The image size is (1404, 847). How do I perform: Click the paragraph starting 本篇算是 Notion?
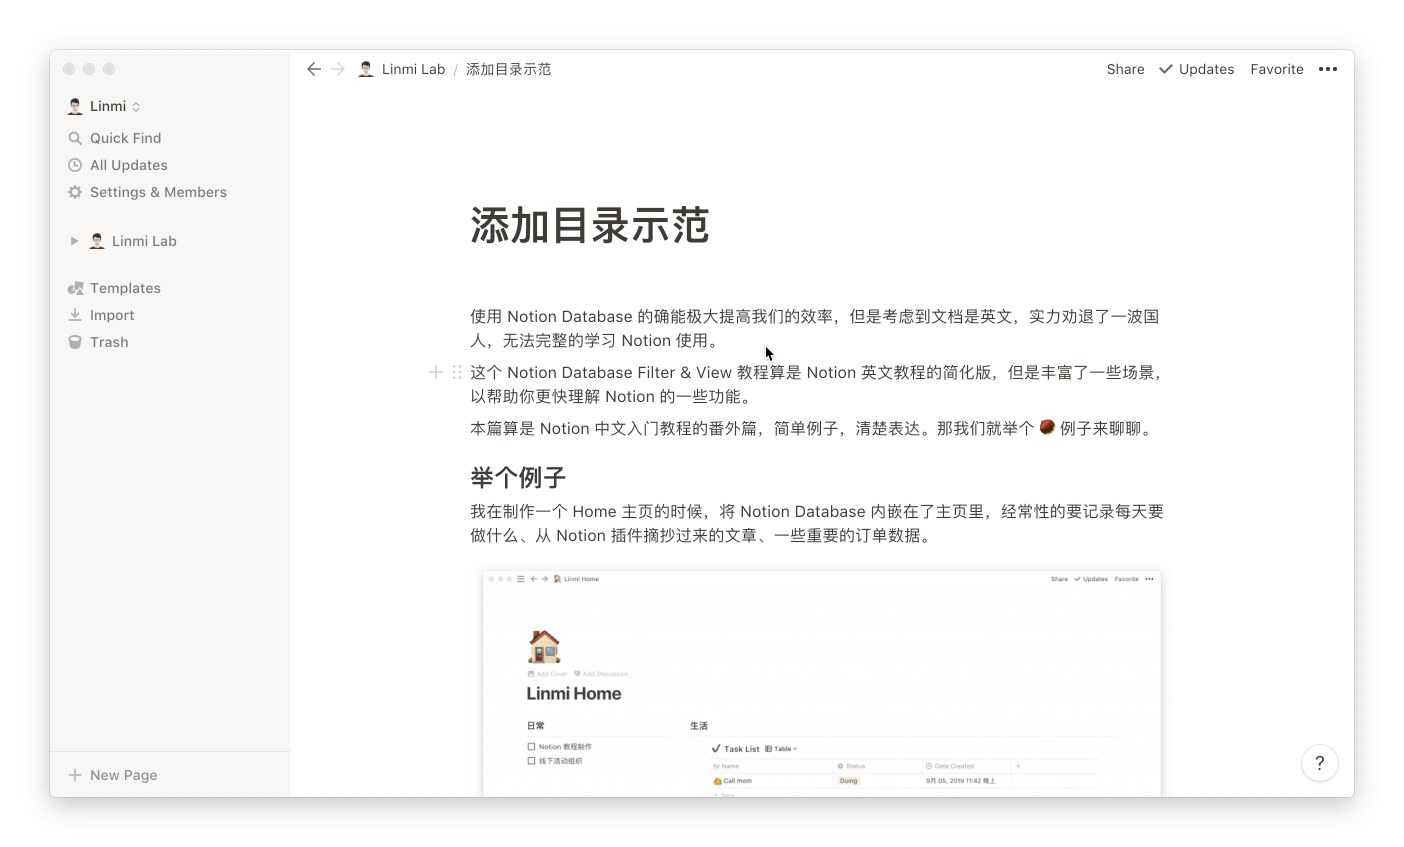coord(814,428)
